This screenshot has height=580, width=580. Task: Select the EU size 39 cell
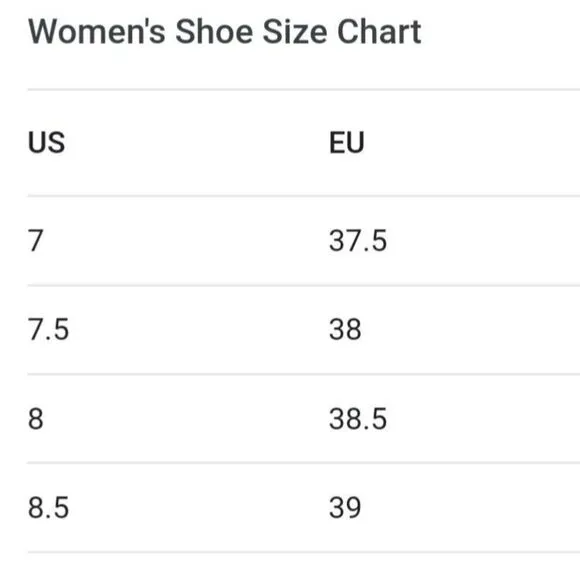[x=345, y=508]
